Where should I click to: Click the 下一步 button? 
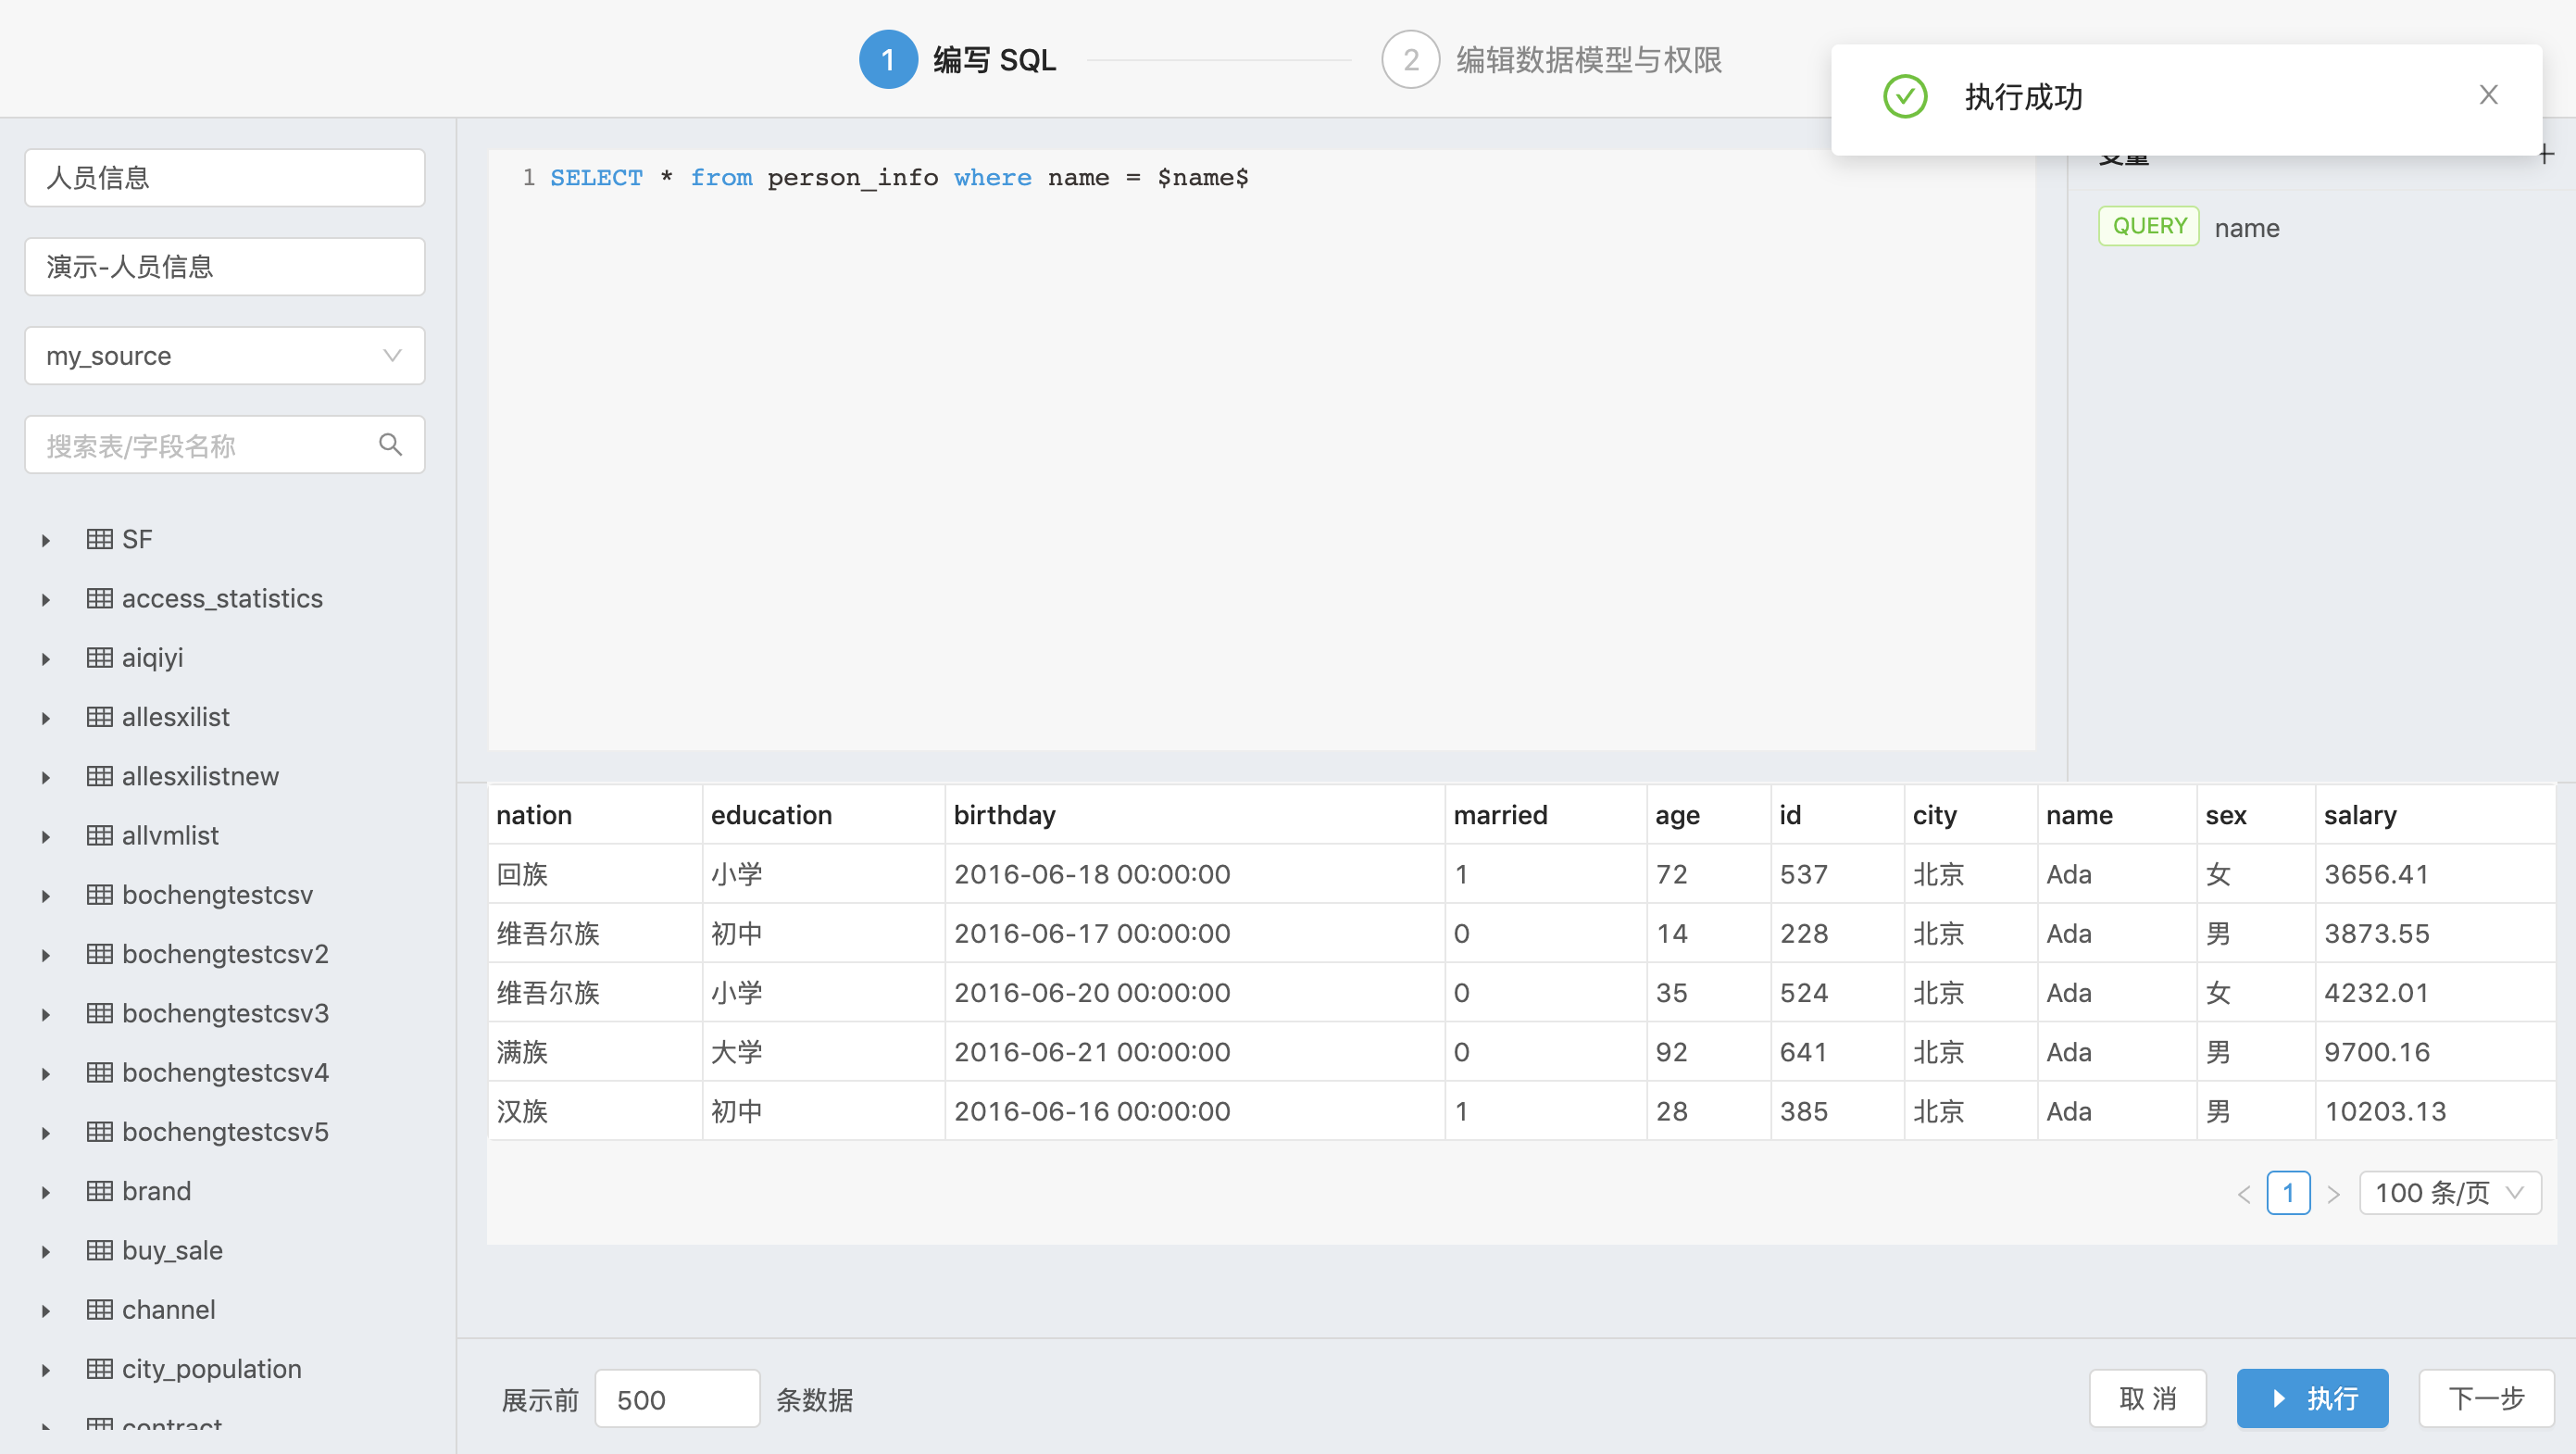click(2485, 1398)
